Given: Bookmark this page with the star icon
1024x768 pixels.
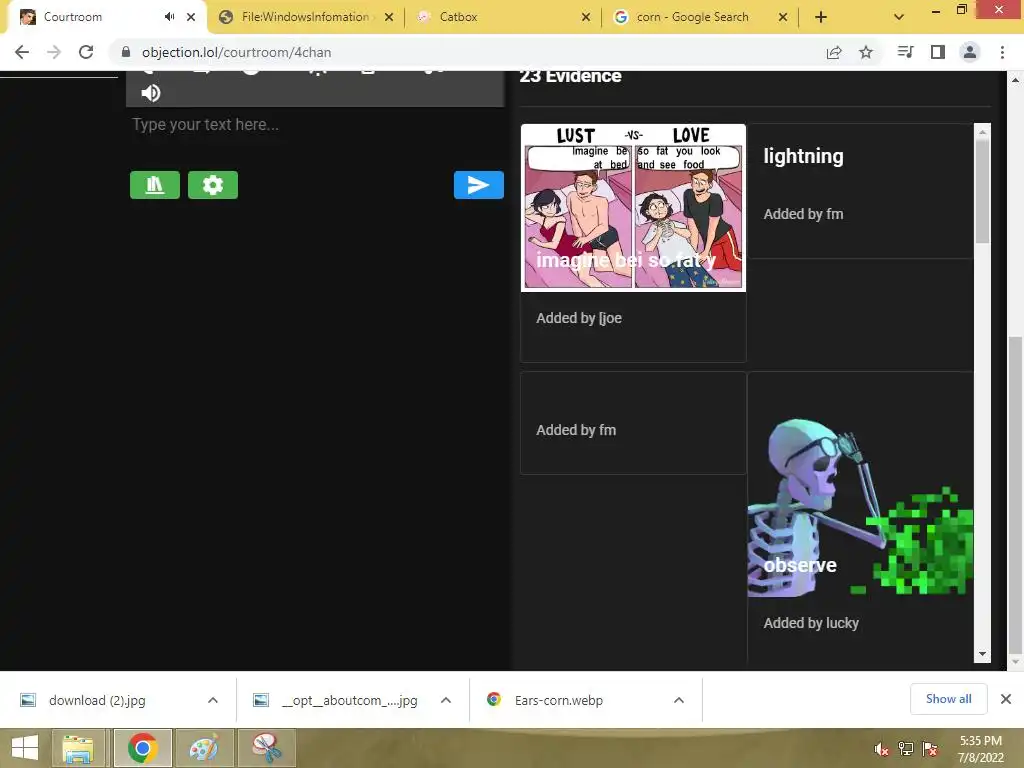Looking at the screenshot, I should pos(866,52).
